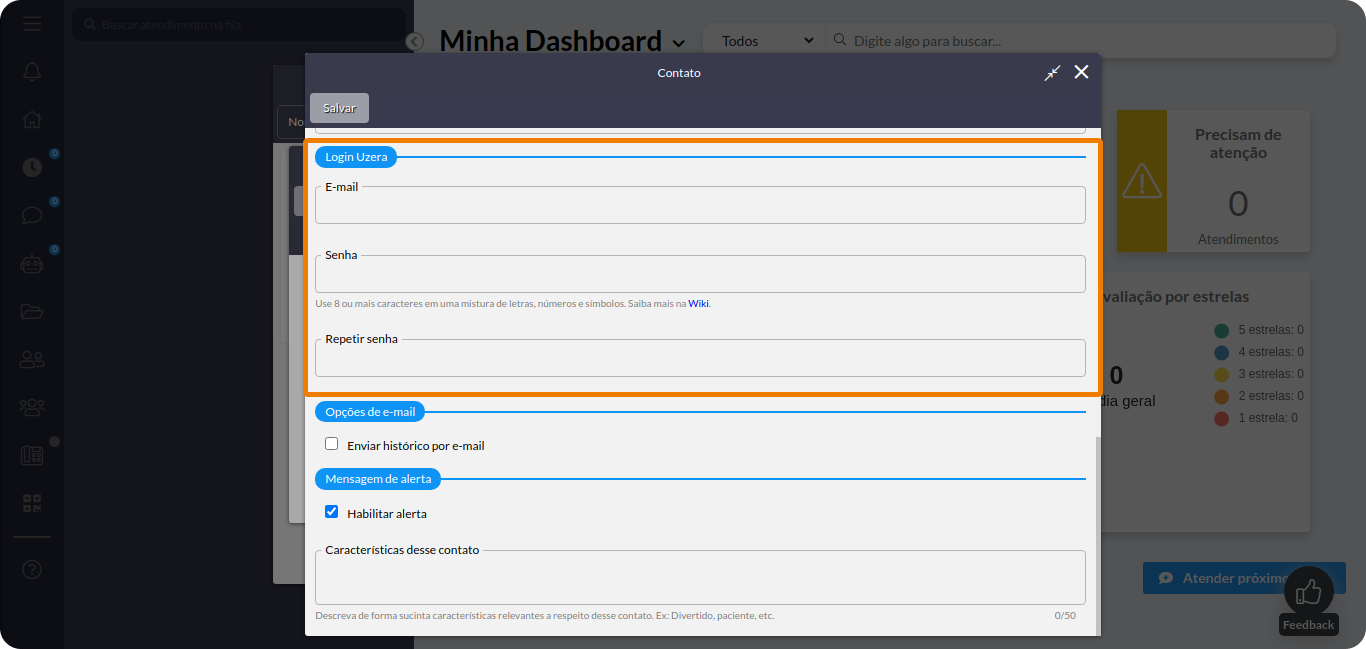The image size is (1366, 649).
Task: Expand the Minha Dashboard title chevron
Action: pos(679,43)
